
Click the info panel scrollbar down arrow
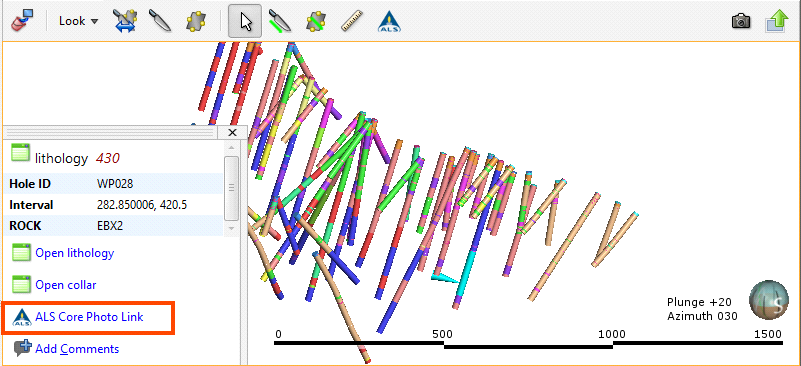[231, 228]
